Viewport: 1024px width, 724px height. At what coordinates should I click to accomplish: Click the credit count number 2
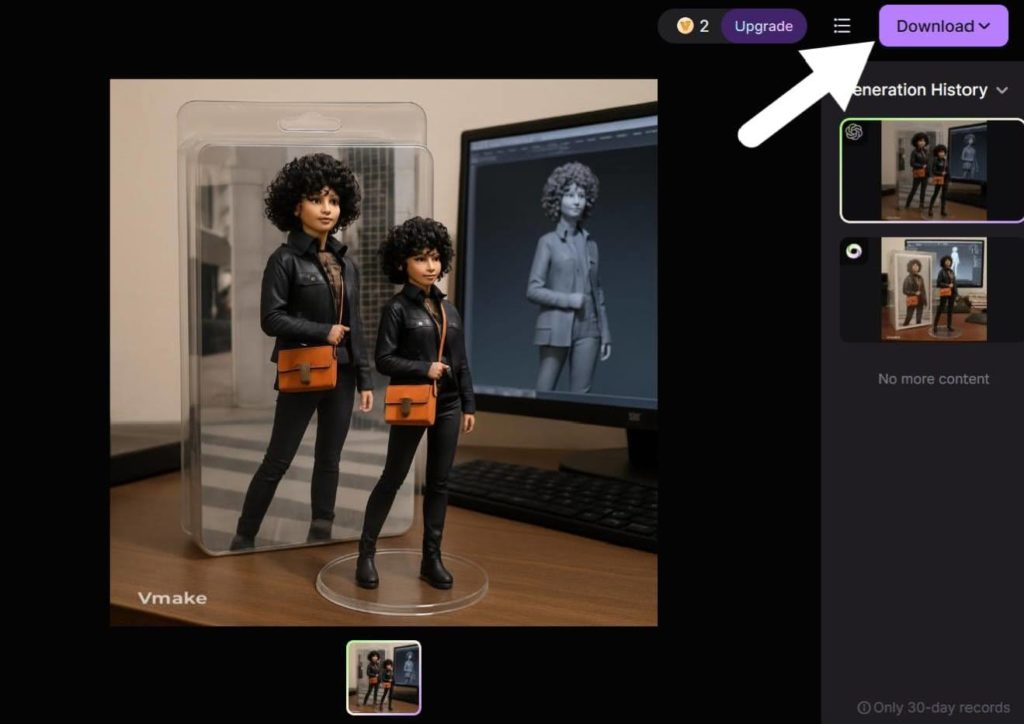click(x=704, y=26)
